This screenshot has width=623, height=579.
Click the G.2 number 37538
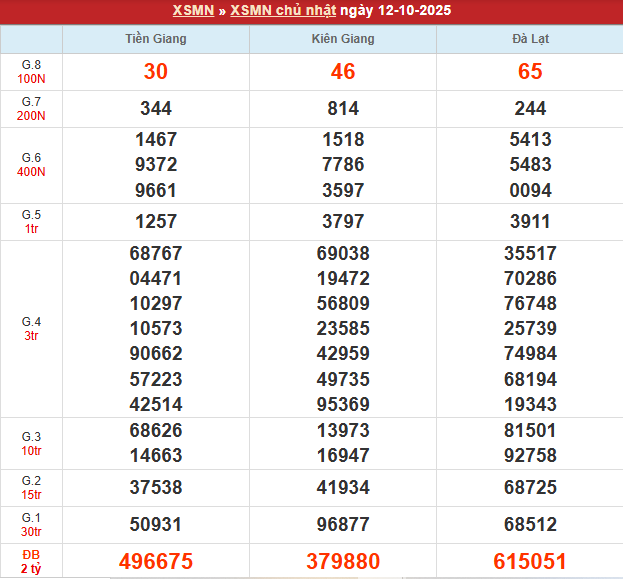tap(155, 487)
